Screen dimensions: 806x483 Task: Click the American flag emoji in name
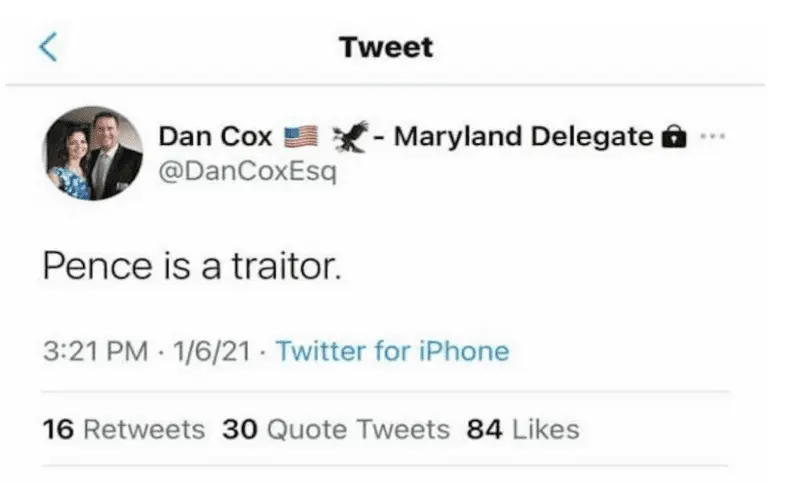[302, 137]
